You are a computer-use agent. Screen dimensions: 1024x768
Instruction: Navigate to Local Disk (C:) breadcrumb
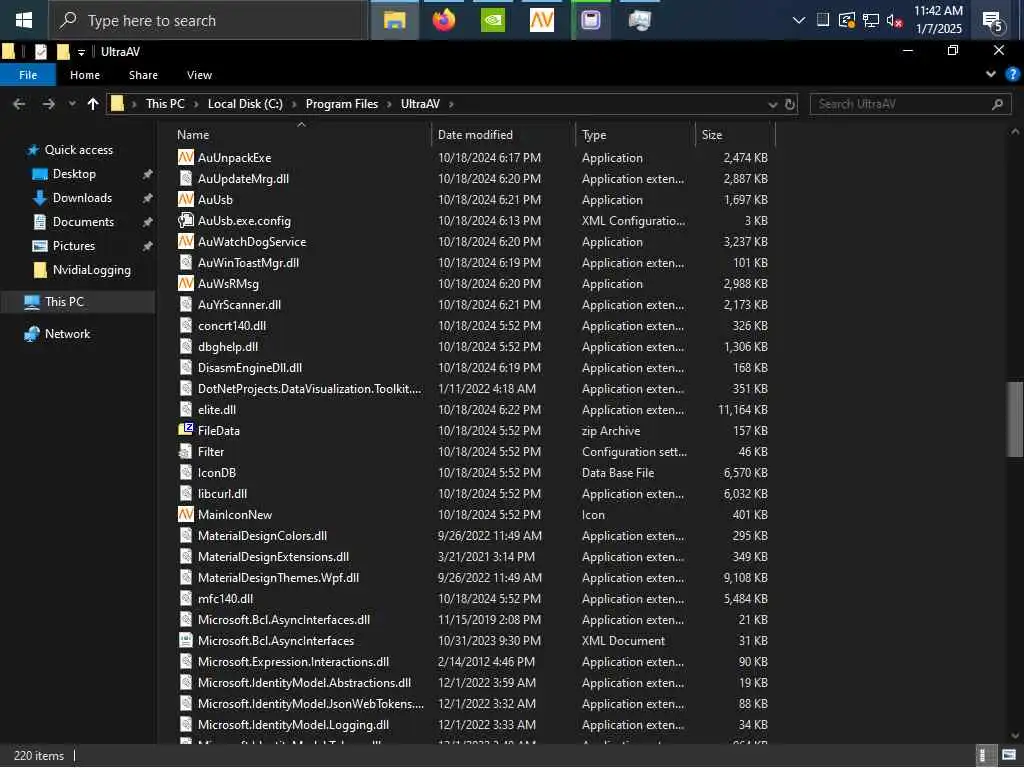tap(245, 104)
